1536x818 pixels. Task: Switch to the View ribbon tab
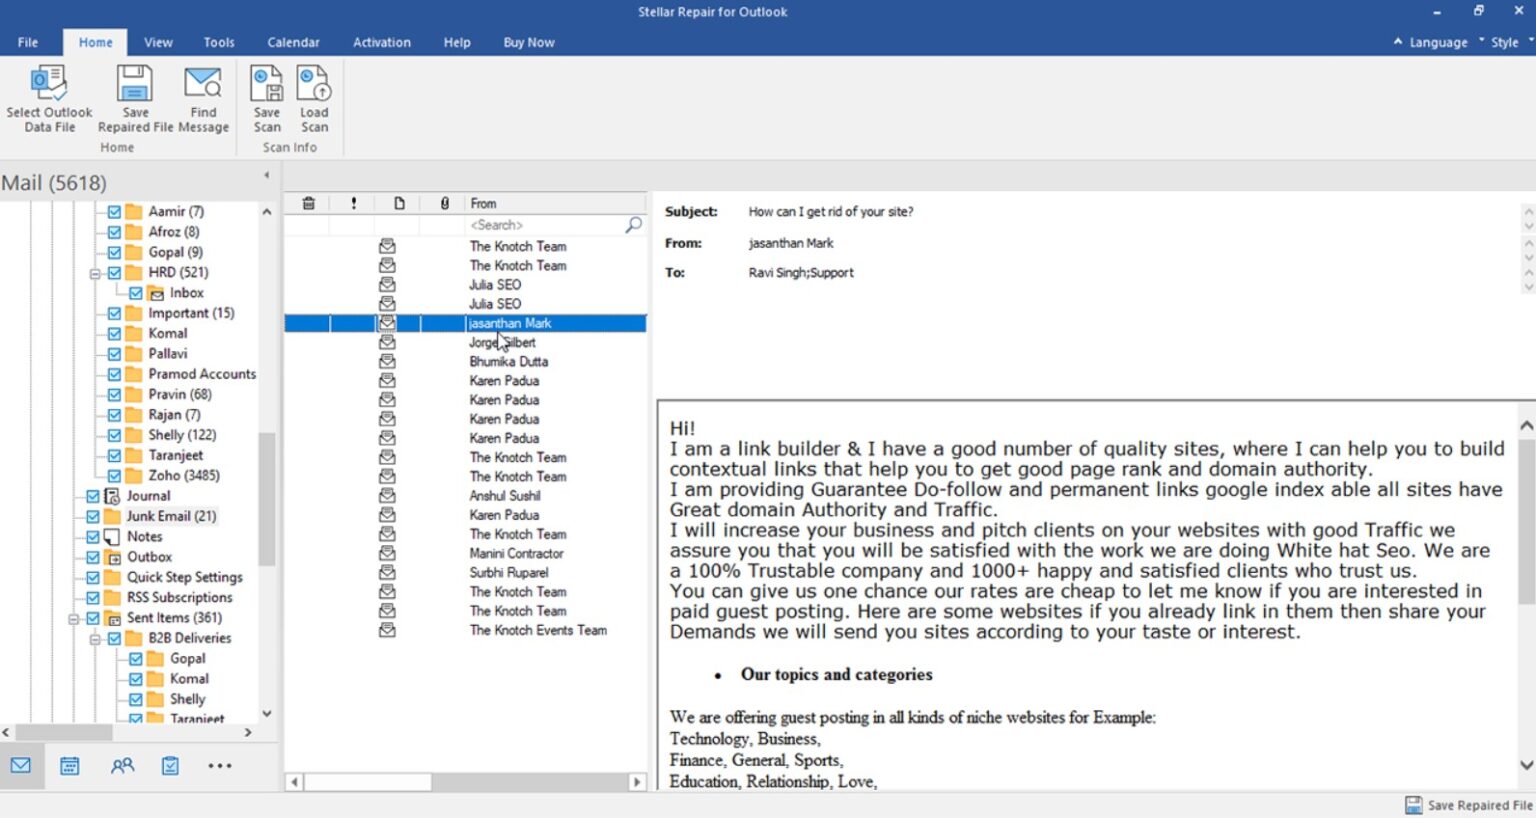[x=158, y=42]
